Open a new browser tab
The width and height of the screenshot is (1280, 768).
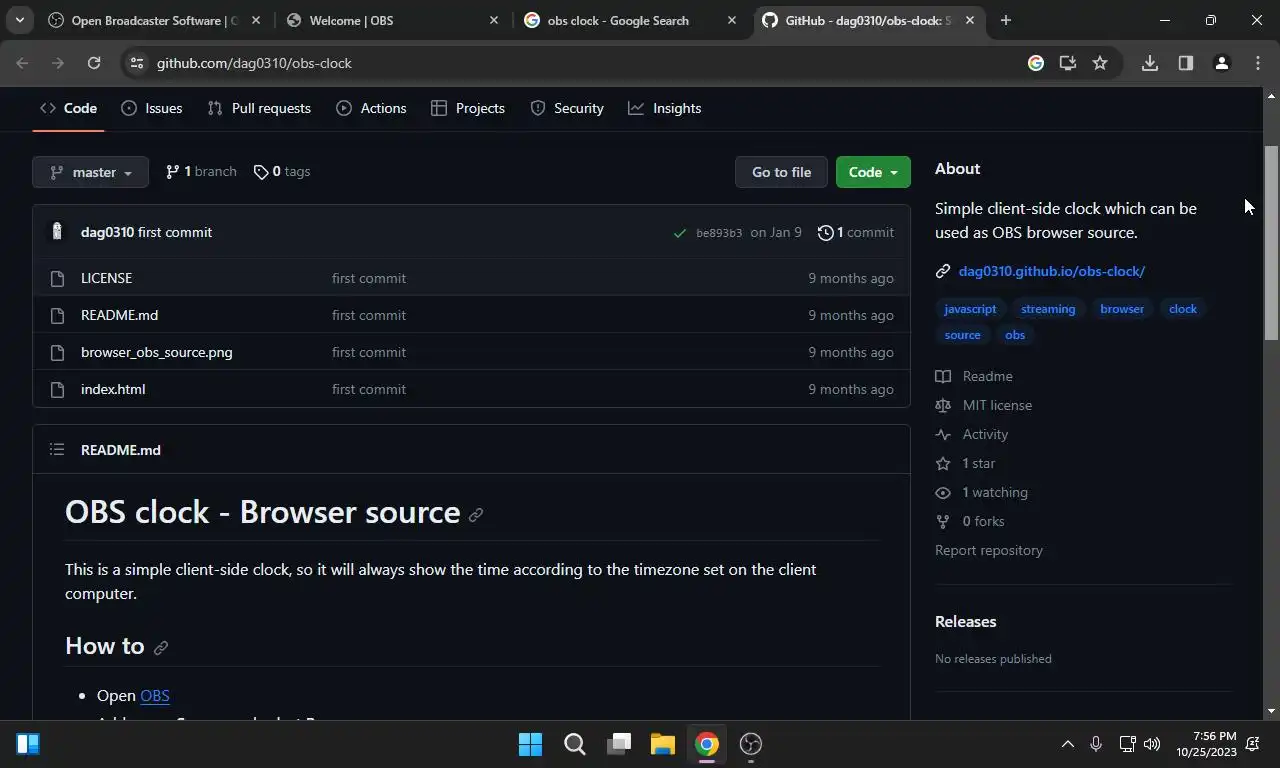coord(1006,20)
